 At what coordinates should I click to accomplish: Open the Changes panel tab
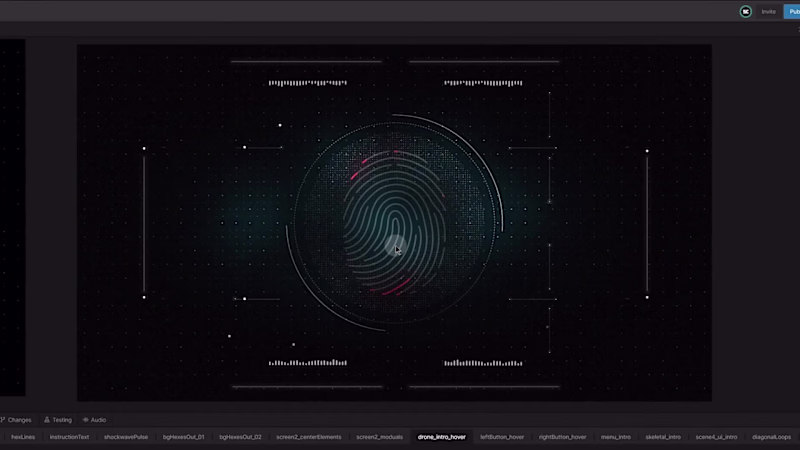[x=16, y=420]
